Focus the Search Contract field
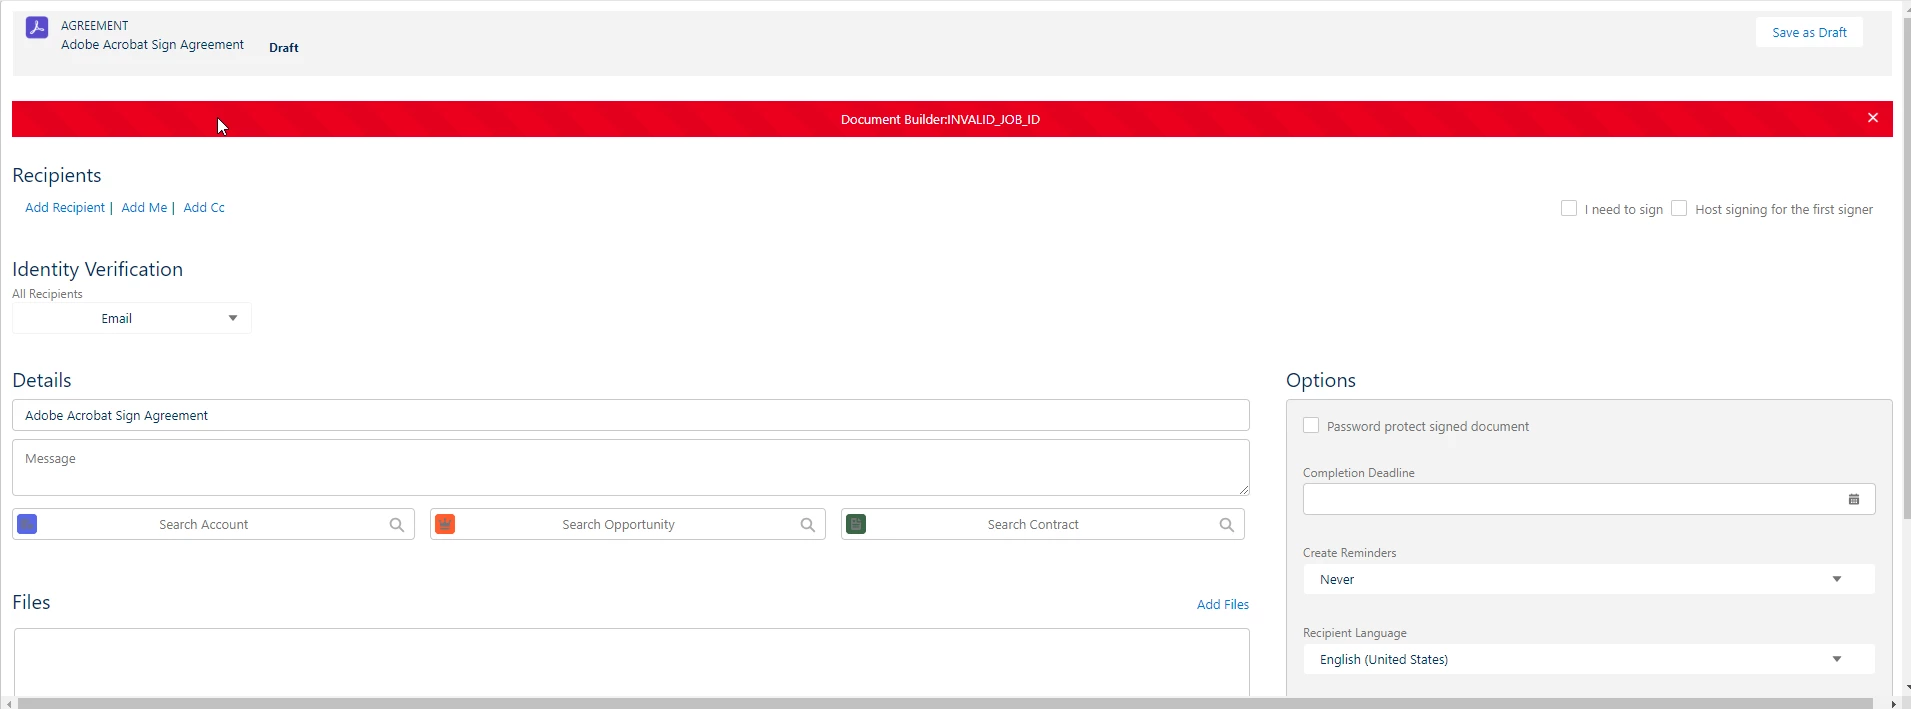Image resolution: width=1911 pixels, height=709 pixels. 1043,524
